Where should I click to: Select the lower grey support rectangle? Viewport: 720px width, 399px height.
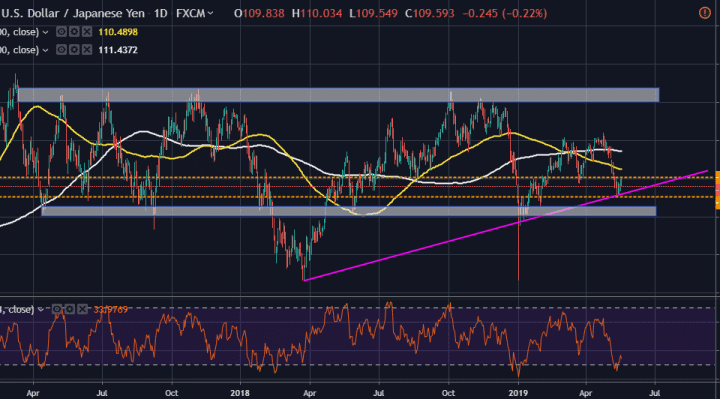pyautogui.click(x=349, y=211)
